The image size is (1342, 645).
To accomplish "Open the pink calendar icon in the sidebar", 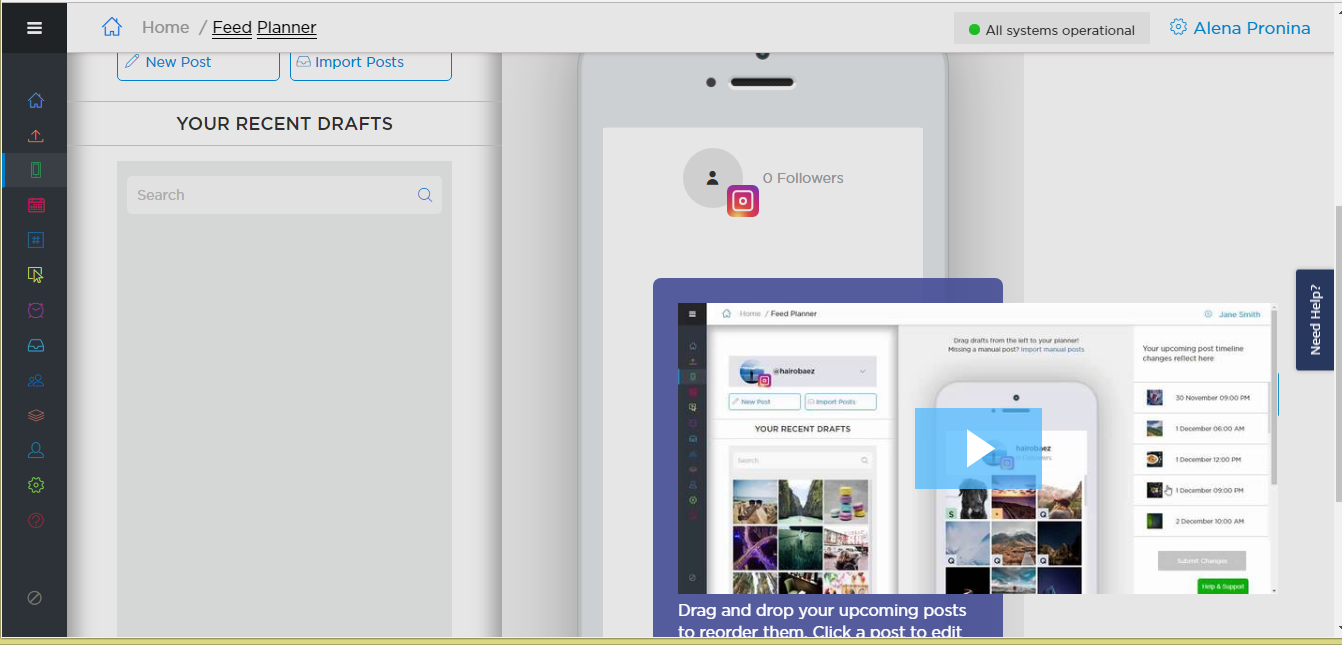I will (36, 205).
